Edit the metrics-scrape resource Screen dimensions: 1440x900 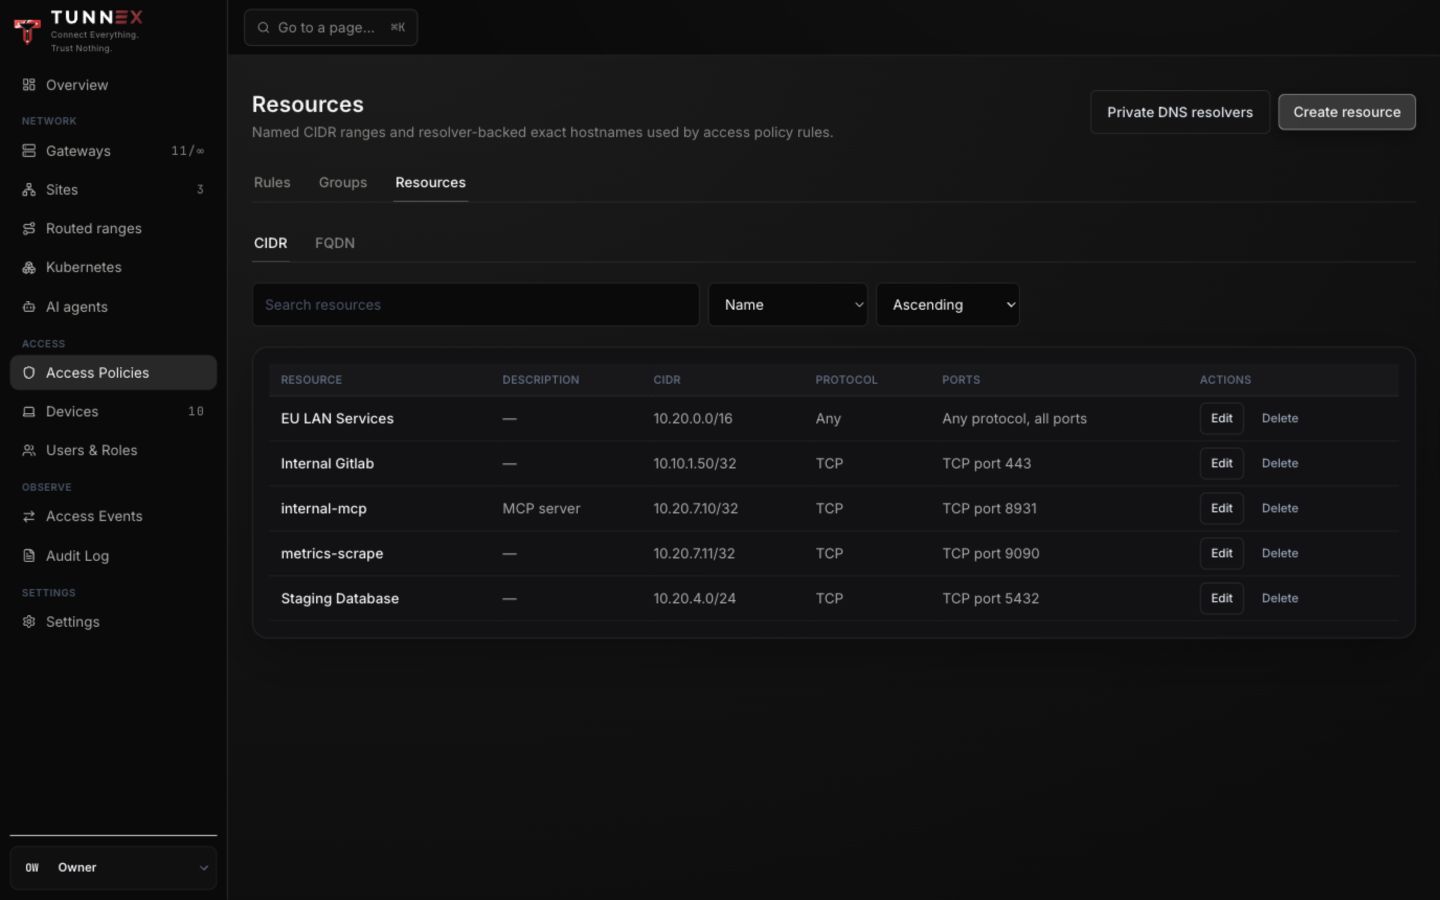point(1222,554)
